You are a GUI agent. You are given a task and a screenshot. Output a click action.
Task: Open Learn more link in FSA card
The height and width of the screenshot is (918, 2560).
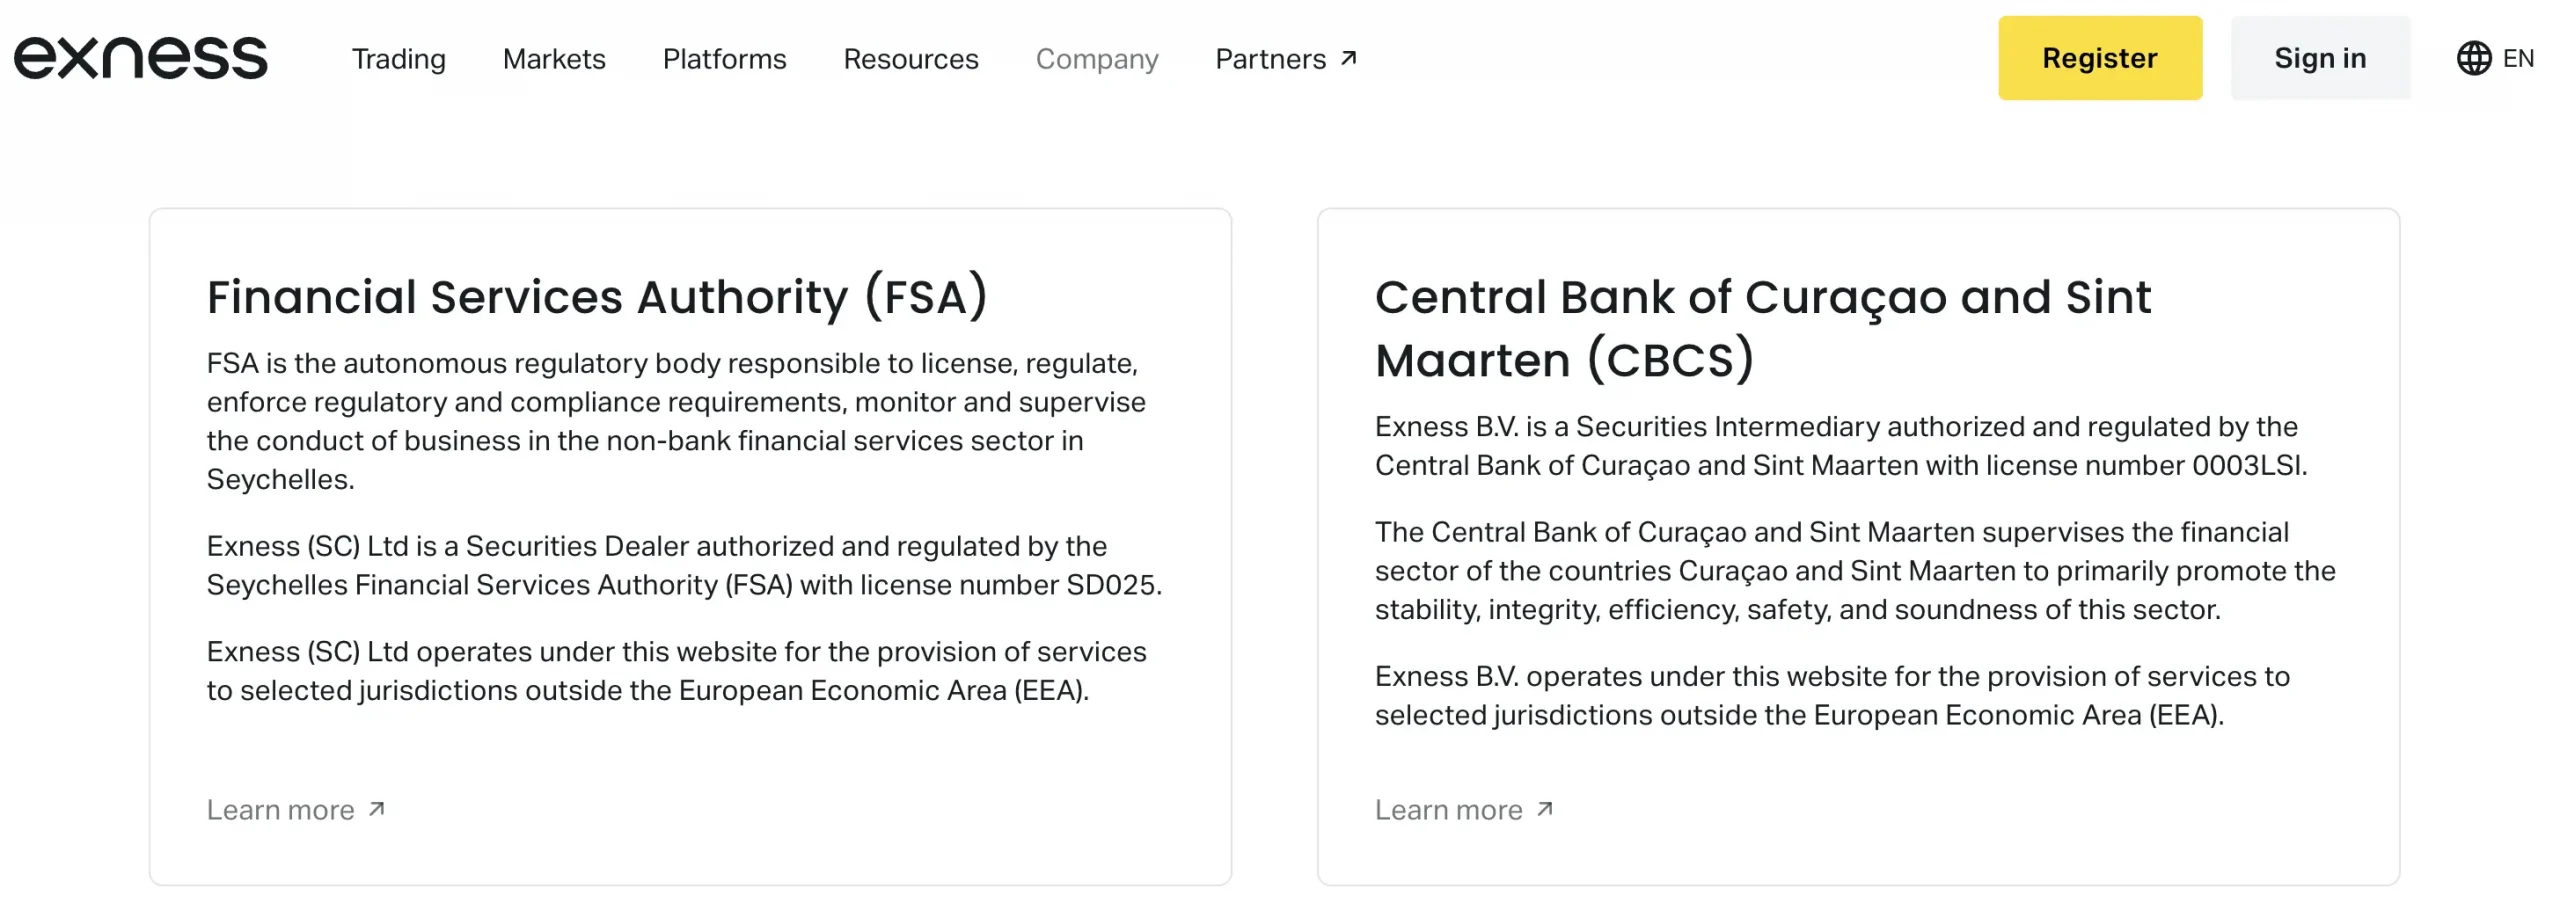pyautogui.click(x=296, y=809)
